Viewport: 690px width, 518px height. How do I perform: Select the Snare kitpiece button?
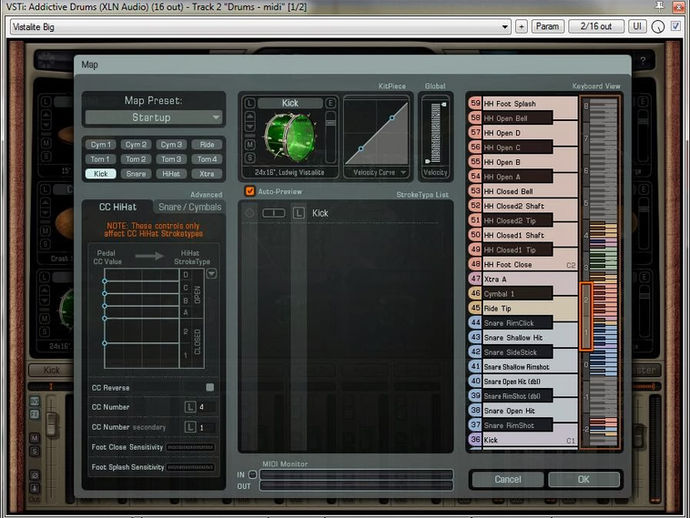tap(136, 173)
